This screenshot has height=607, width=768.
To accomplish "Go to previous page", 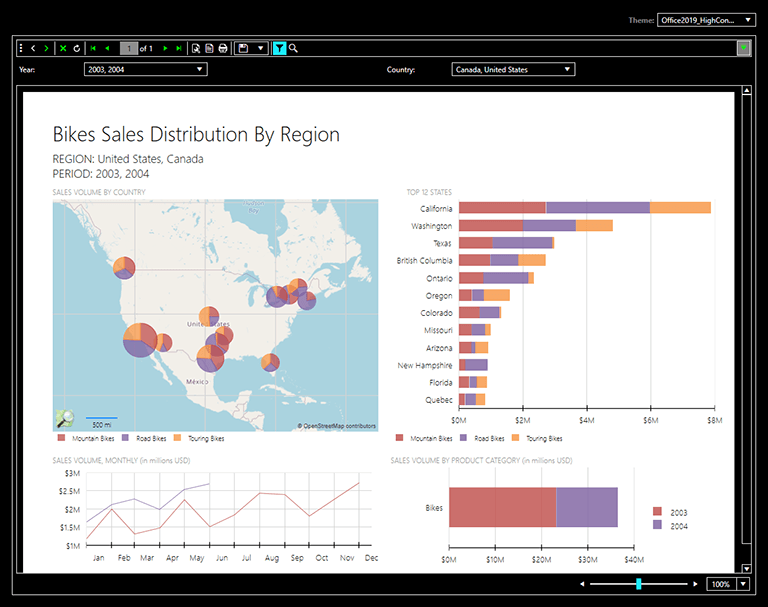I will [x=107, y=48].
